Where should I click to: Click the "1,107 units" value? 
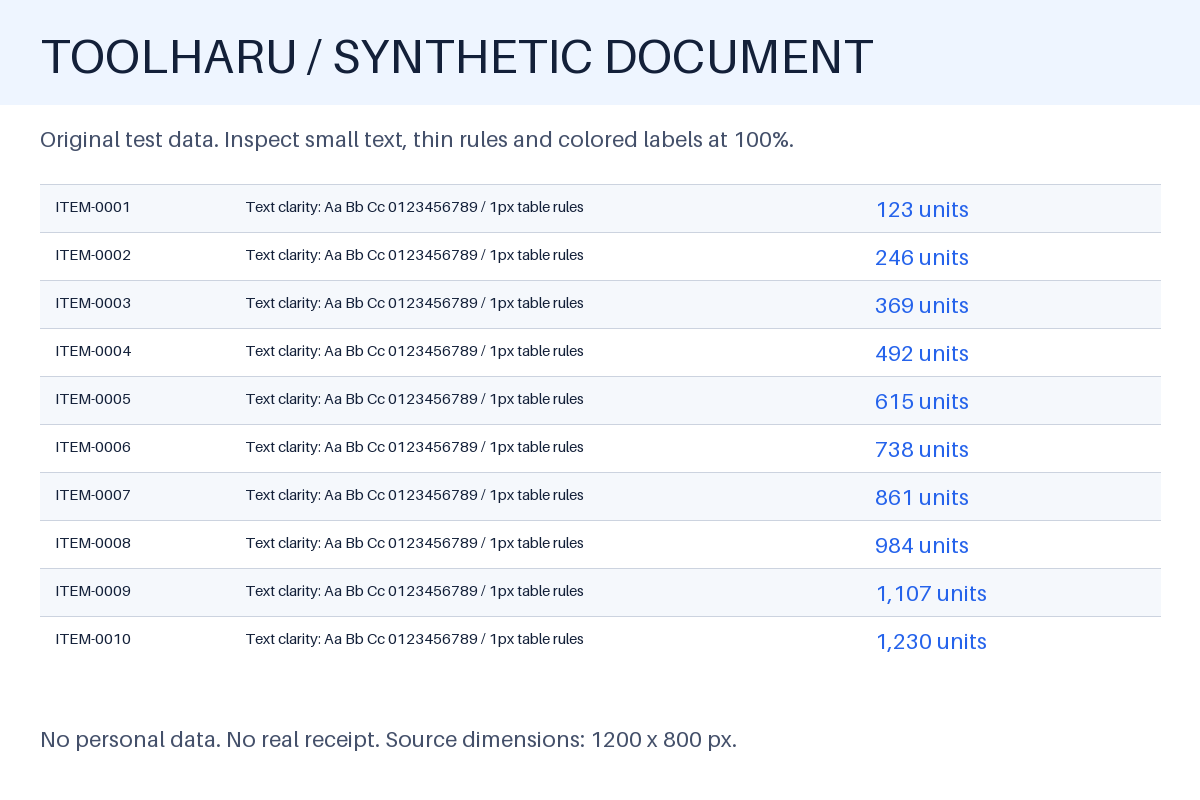[x=931, y=594]
